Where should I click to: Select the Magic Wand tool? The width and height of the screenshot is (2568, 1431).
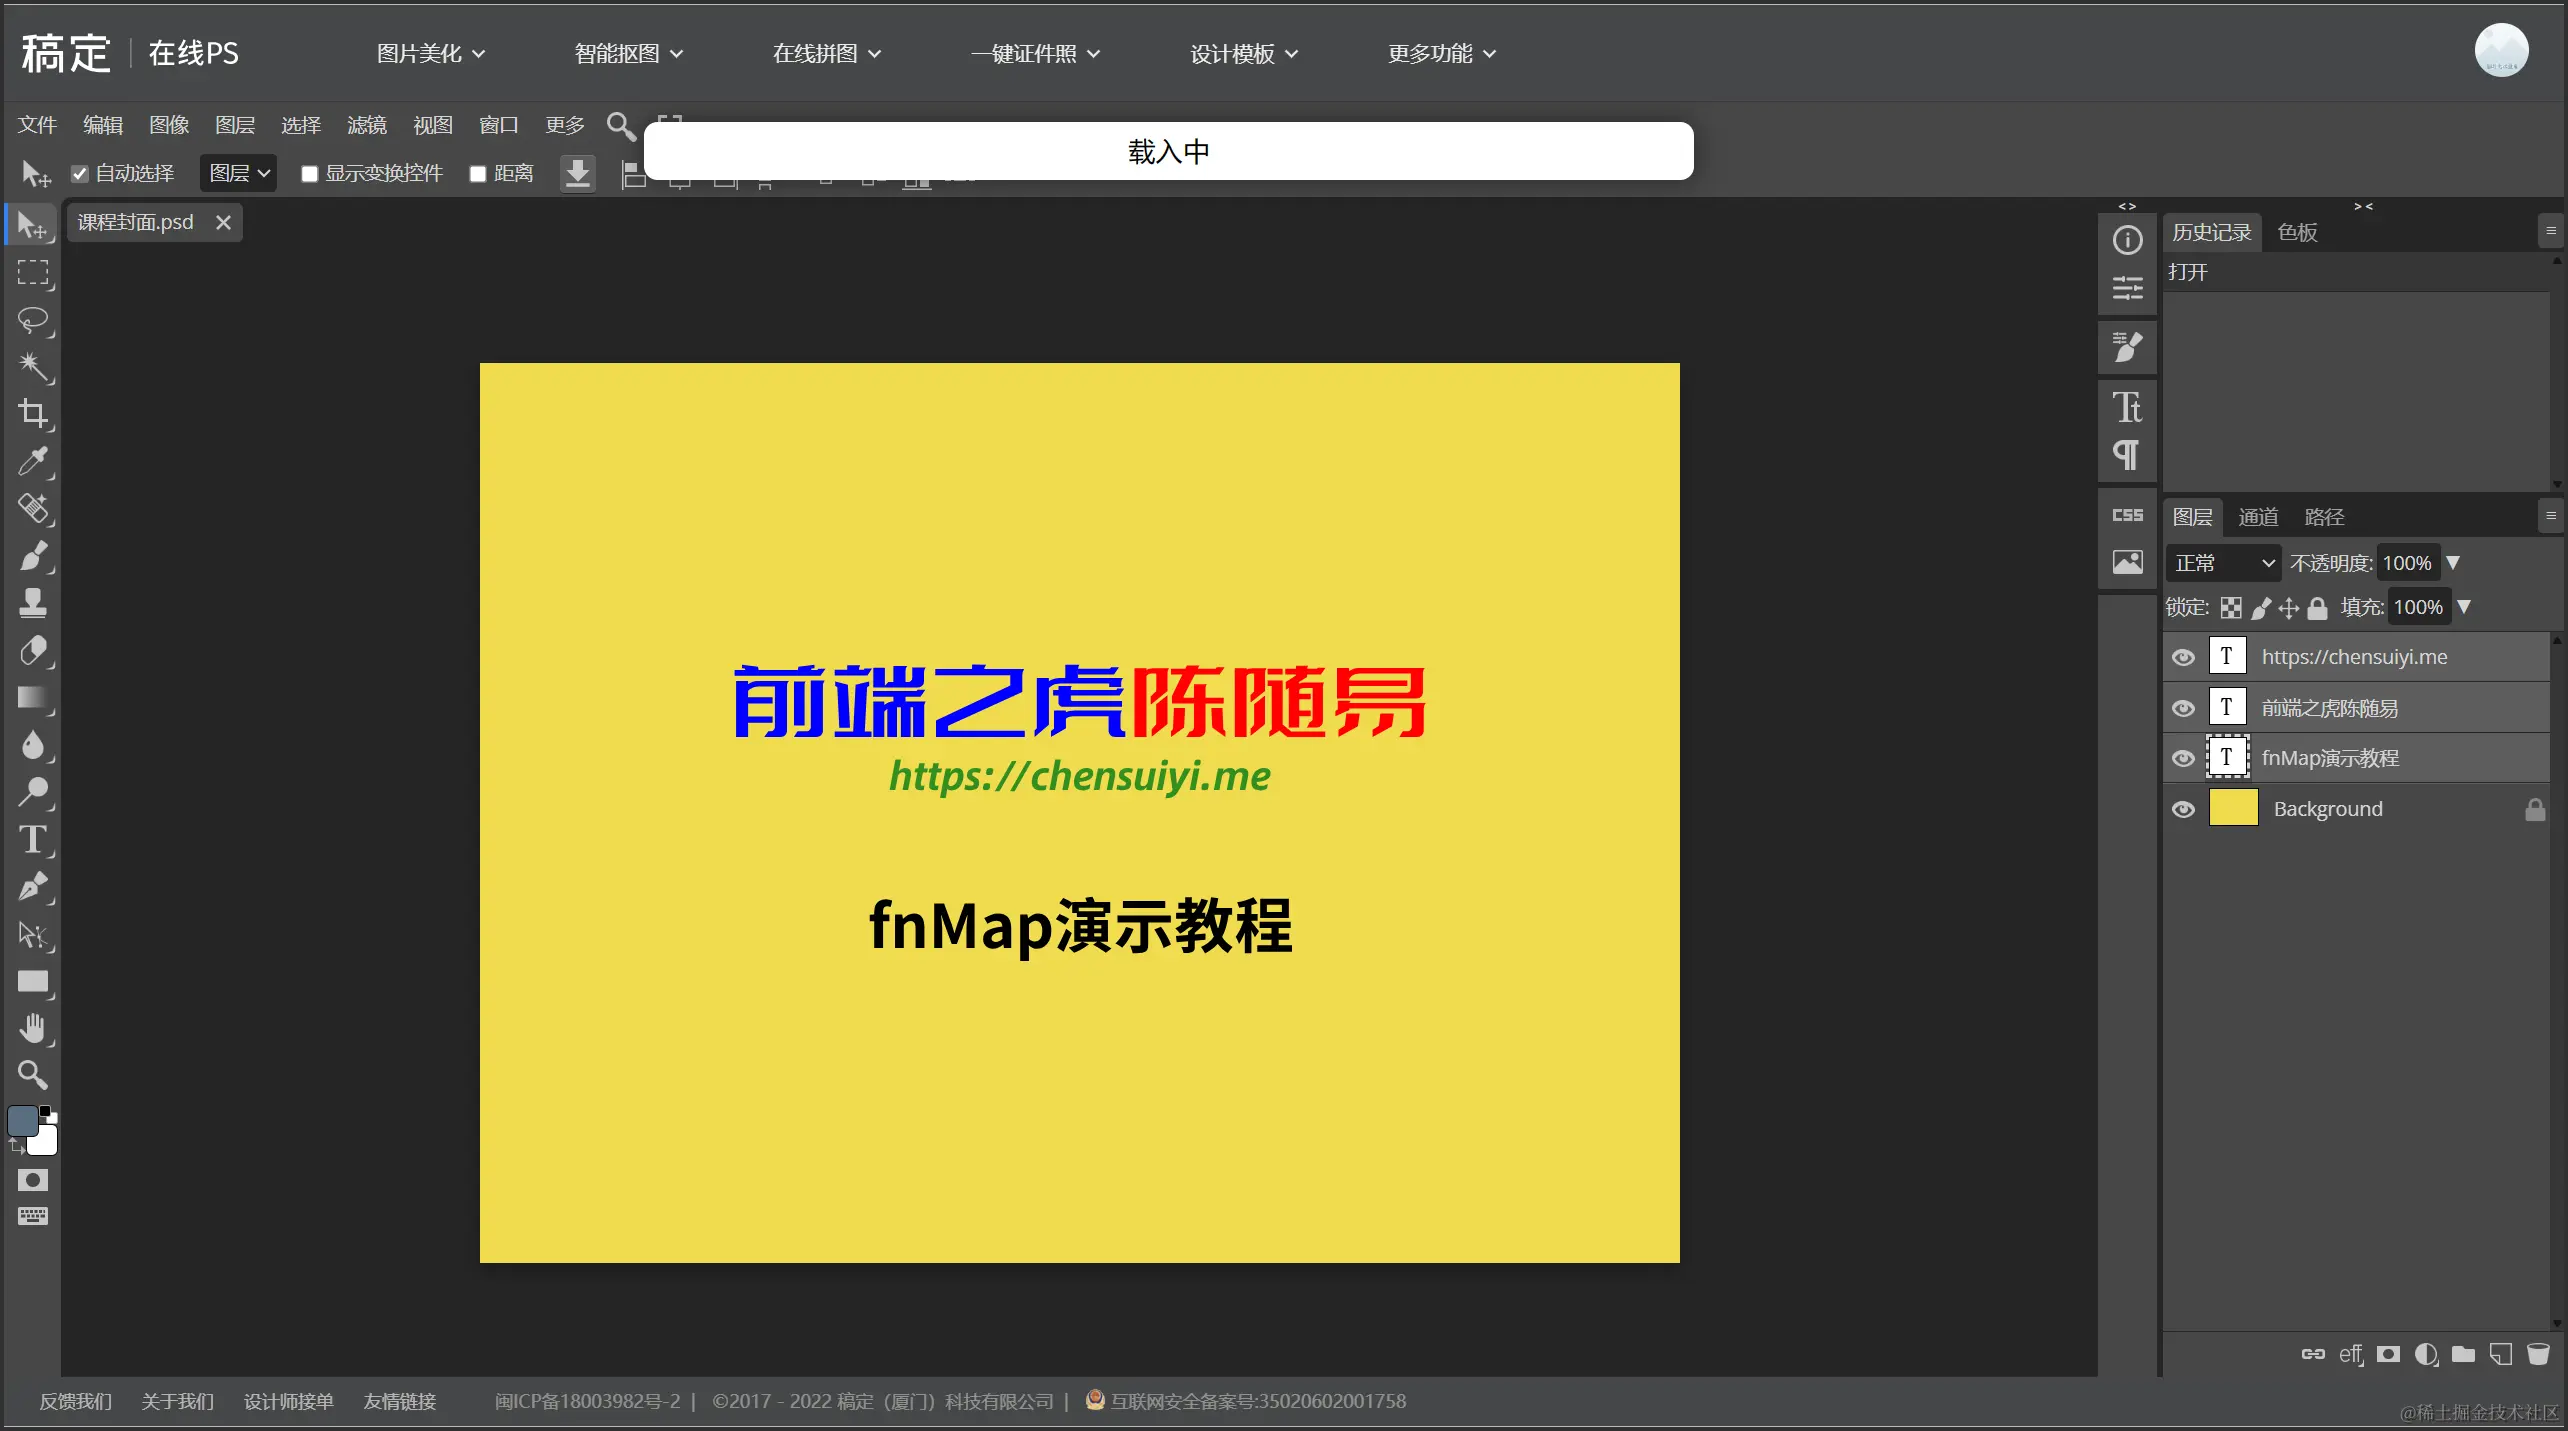pos(33,366)
